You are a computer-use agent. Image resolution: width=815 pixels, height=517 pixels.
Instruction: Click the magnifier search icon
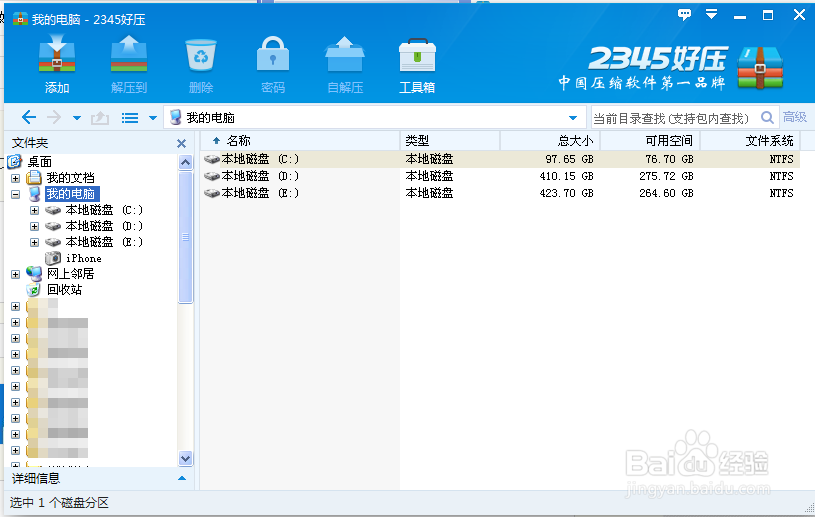click(767, 117)
